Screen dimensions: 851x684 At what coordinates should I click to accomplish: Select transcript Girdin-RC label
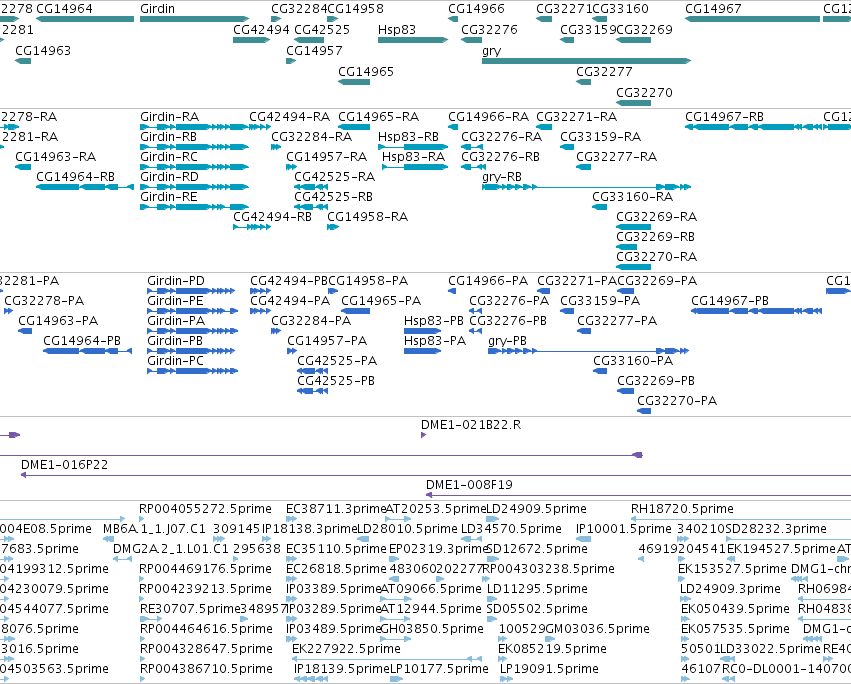pyautogui.click(x=169, y=157)
